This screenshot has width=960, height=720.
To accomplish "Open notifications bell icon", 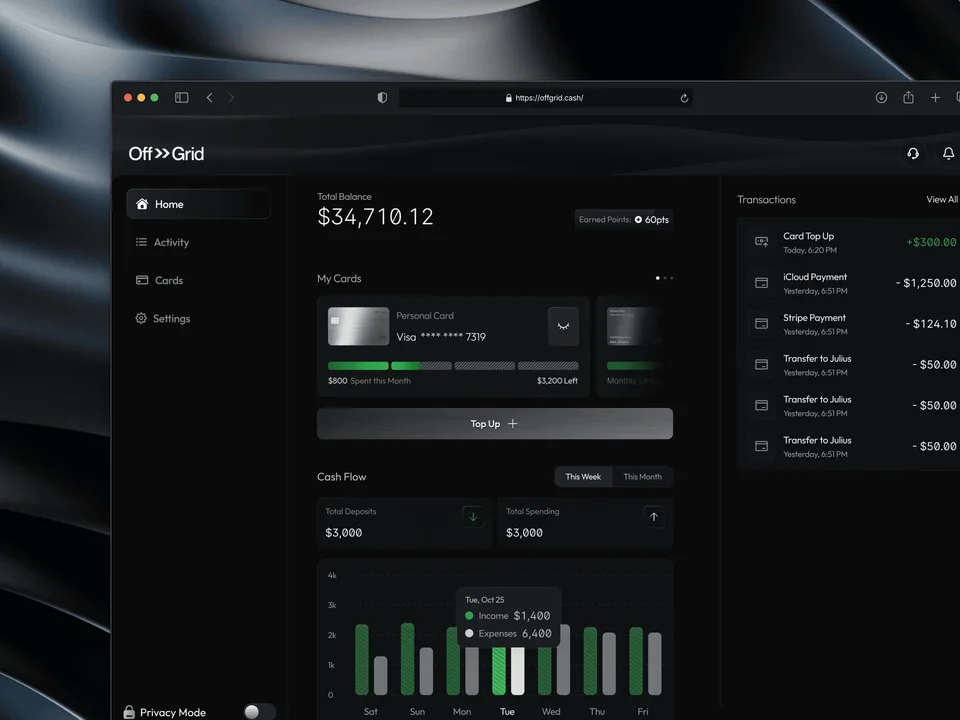I will click(x=948, y=153).
